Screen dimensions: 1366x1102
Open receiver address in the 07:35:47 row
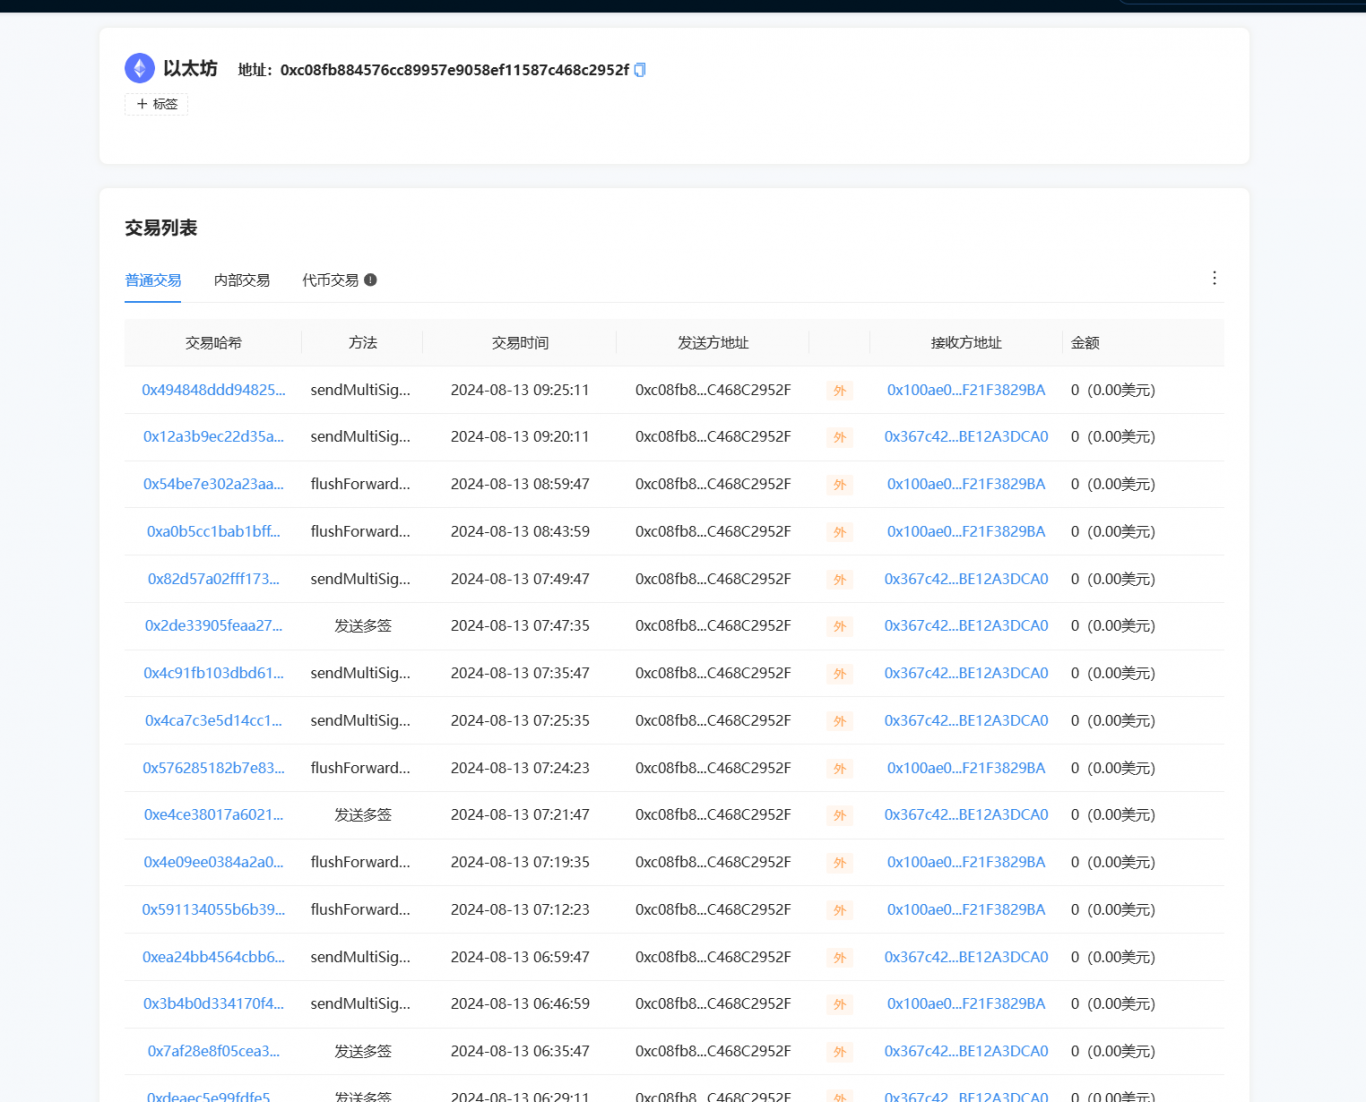pos(966,673)
